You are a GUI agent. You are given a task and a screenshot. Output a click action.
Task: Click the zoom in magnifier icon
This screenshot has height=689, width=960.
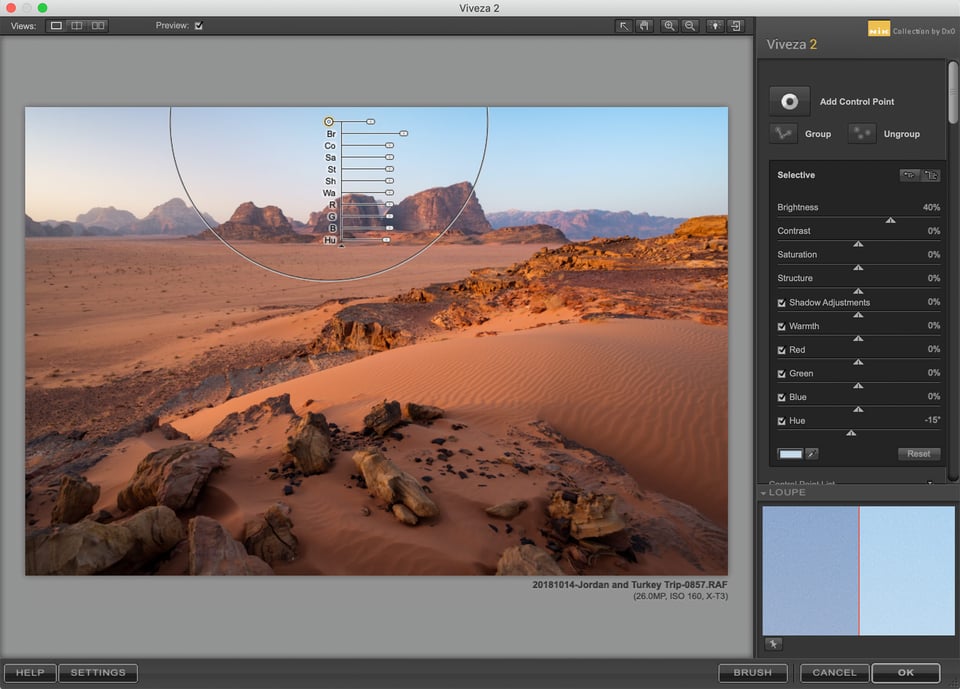(669, 26)
